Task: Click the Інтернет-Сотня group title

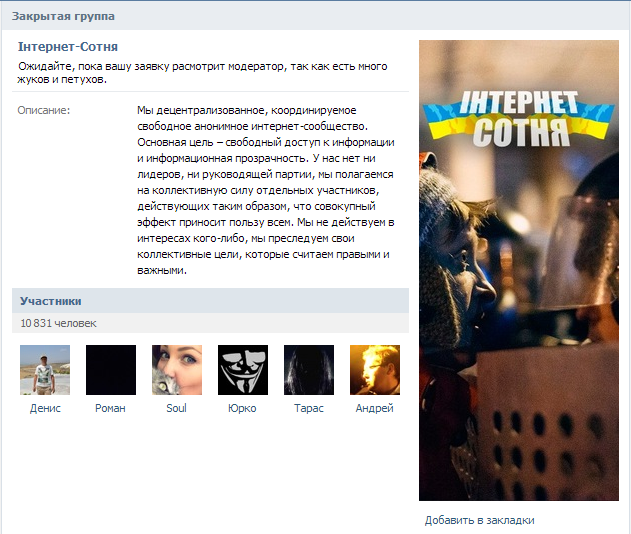Action: coord(68,47)
